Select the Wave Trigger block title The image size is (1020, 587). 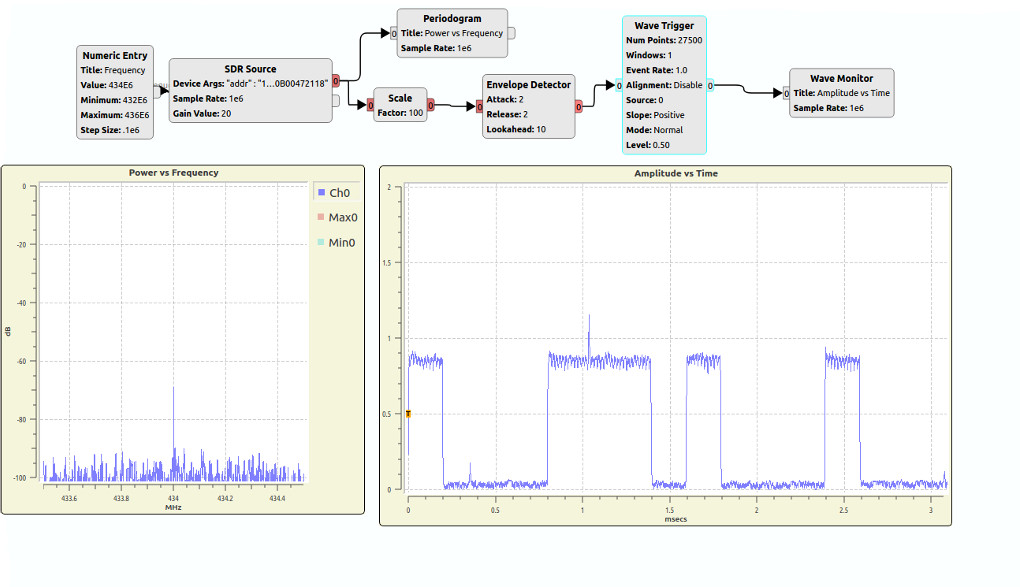click(664, 25)
